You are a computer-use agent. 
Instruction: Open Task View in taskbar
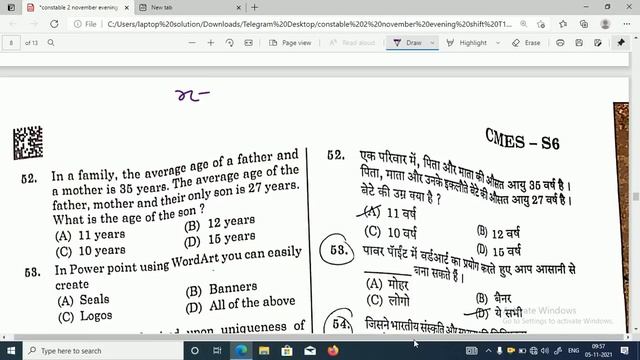(217, 351)
